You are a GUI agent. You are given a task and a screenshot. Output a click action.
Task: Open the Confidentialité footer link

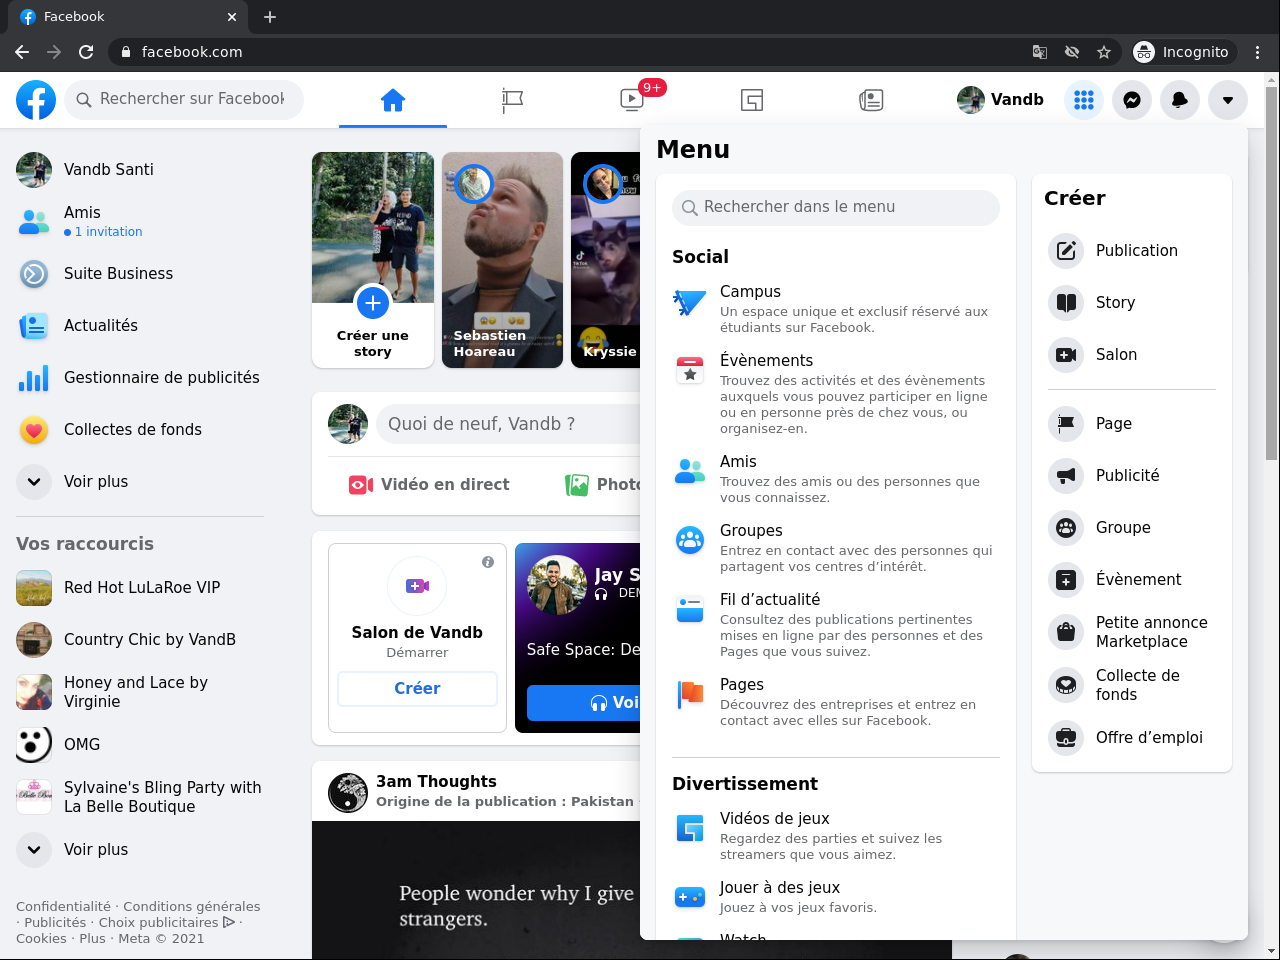click(63, 907)
